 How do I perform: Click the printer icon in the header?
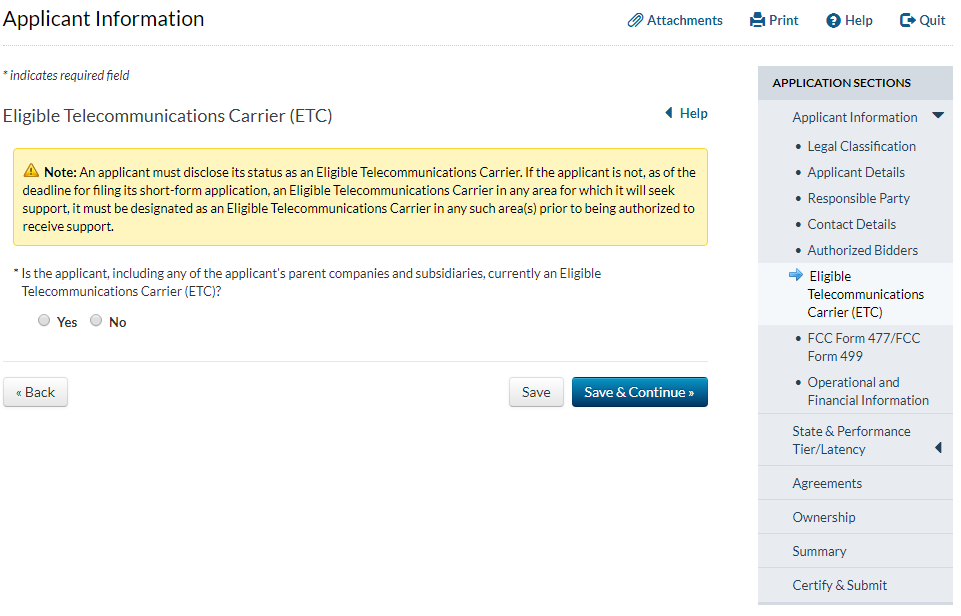pos(757,20)
